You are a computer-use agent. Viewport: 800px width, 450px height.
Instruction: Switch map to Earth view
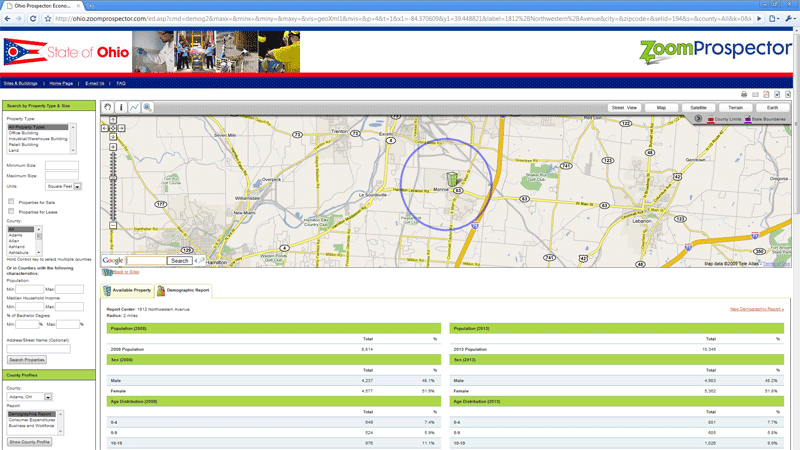point(772,108)
